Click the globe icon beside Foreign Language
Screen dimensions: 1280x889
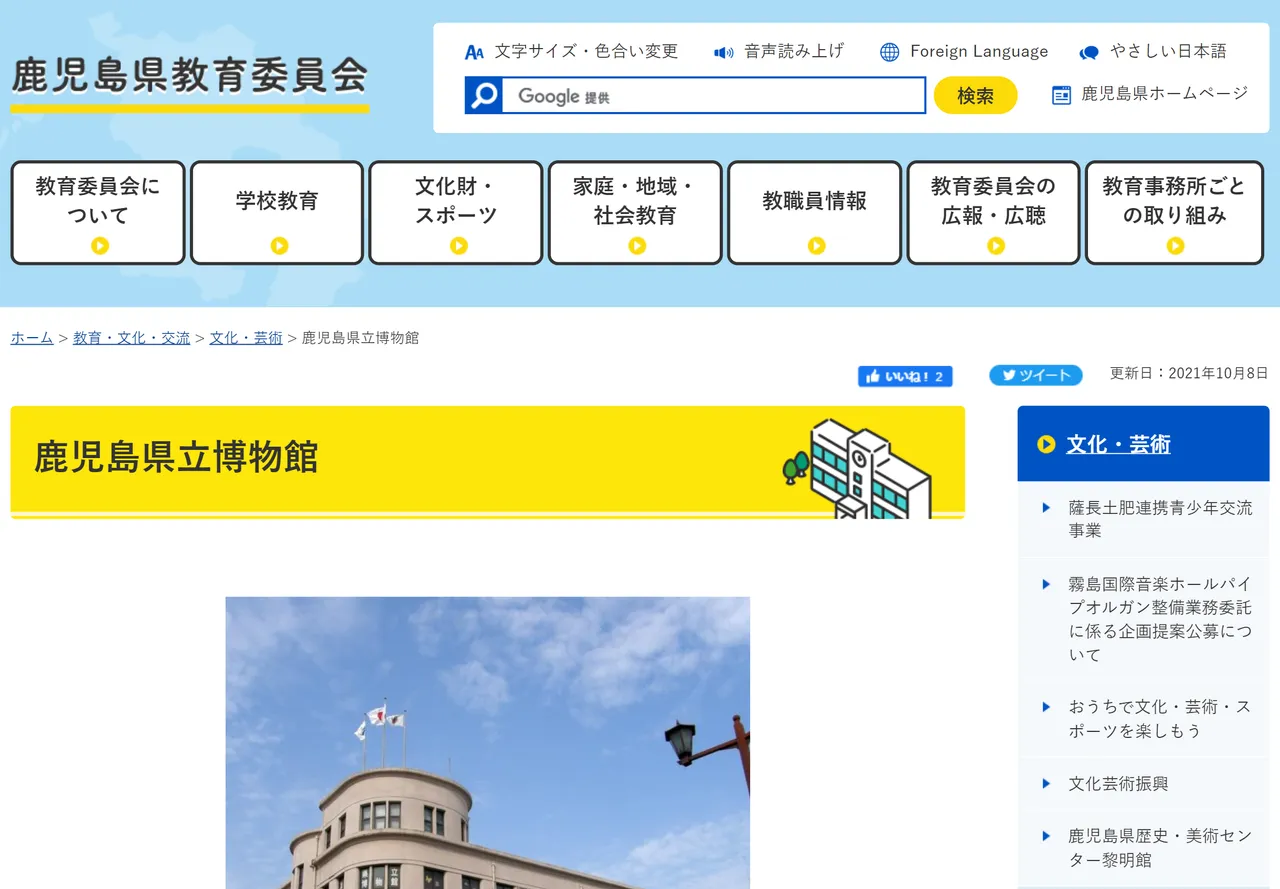(x=889, y=52)
